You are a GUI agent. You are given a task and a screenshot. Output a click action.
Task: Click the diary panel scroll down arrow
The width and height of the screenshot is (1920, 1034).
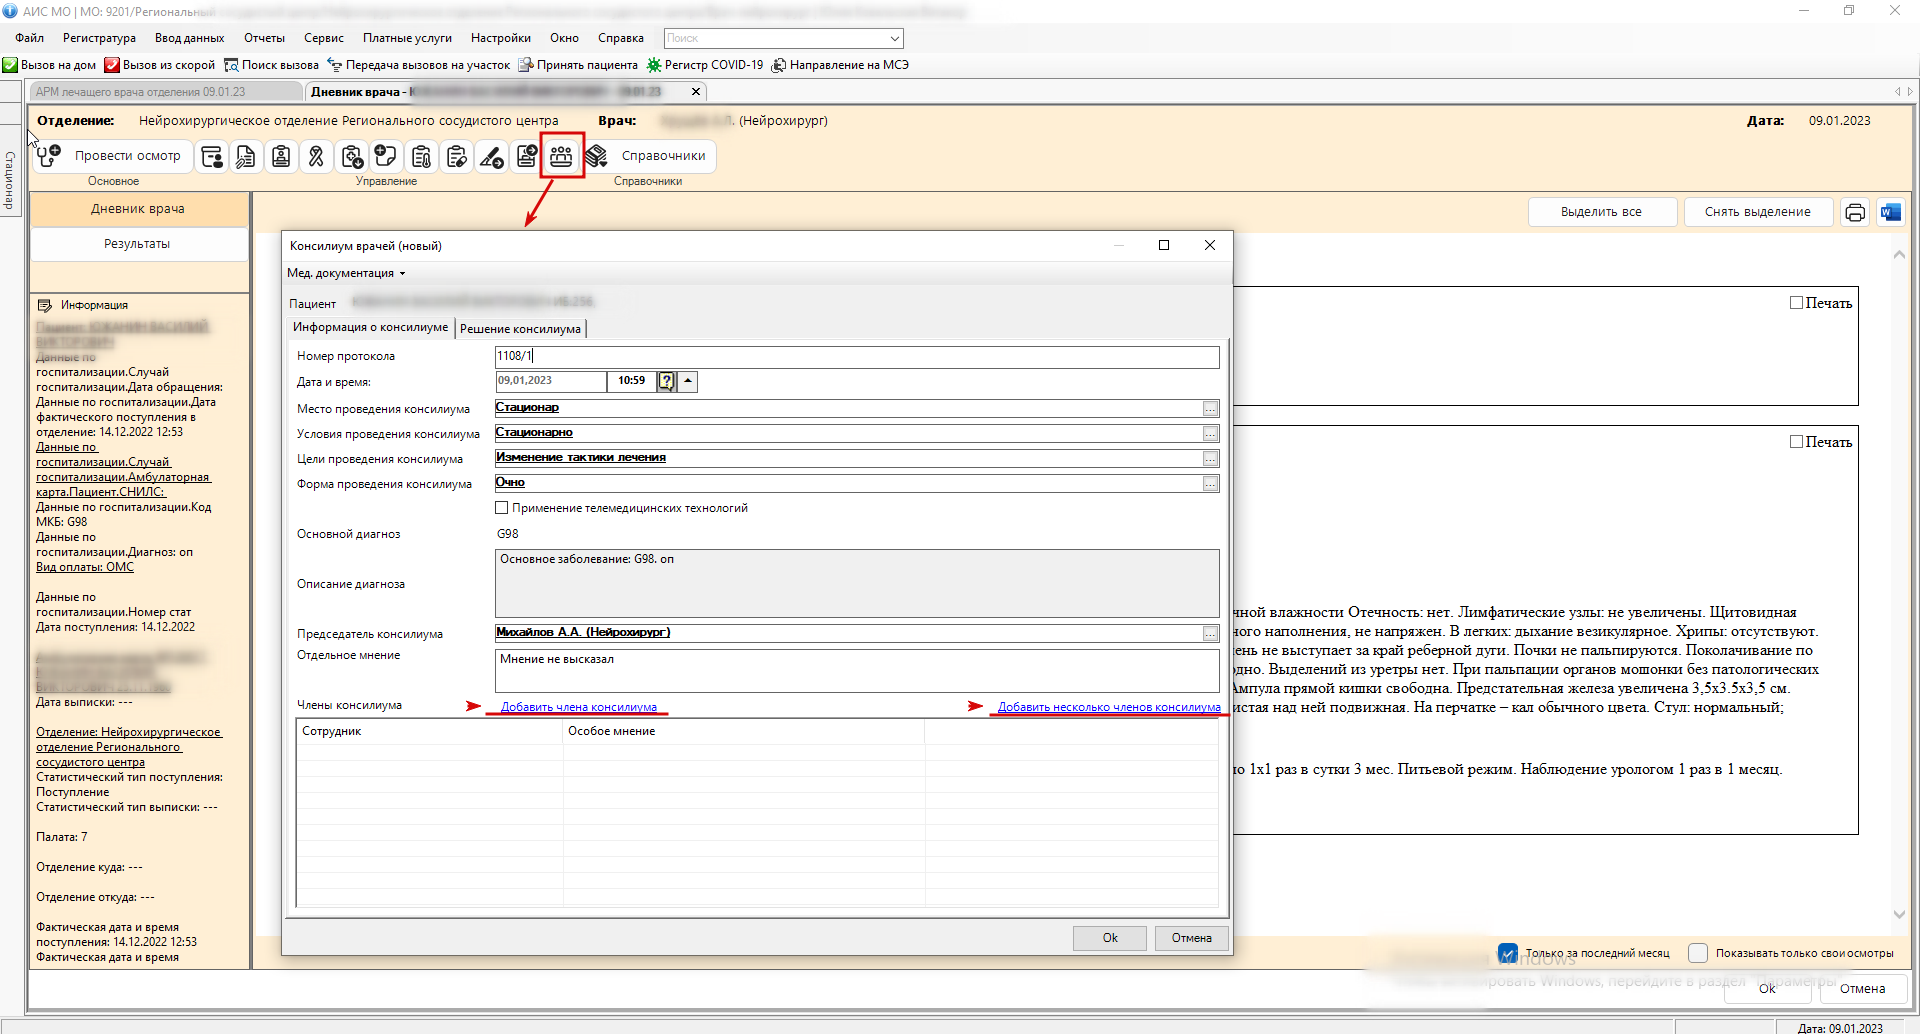1899,914
